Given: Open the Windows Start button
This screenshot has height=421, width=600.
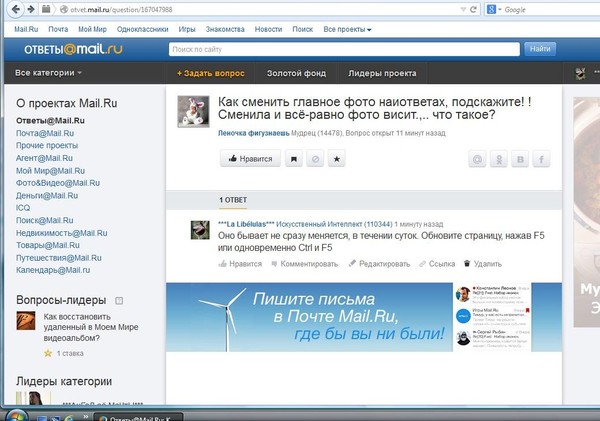Looking at the screenshot, I should [x=15, y=416].
